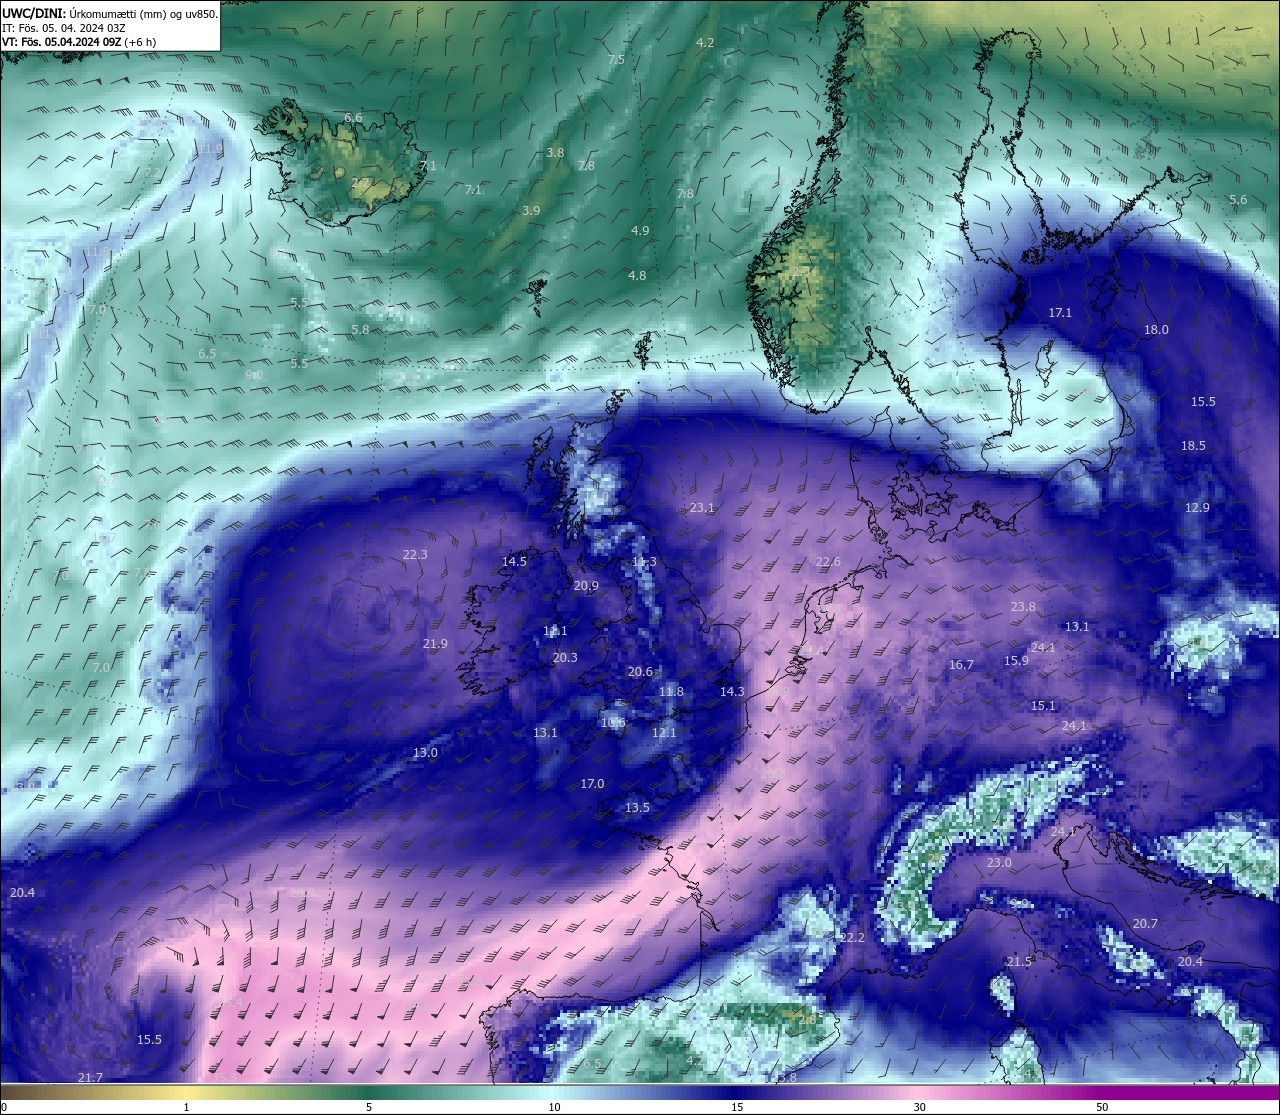Click the 12.1 value over southern England

pos(664,733)
